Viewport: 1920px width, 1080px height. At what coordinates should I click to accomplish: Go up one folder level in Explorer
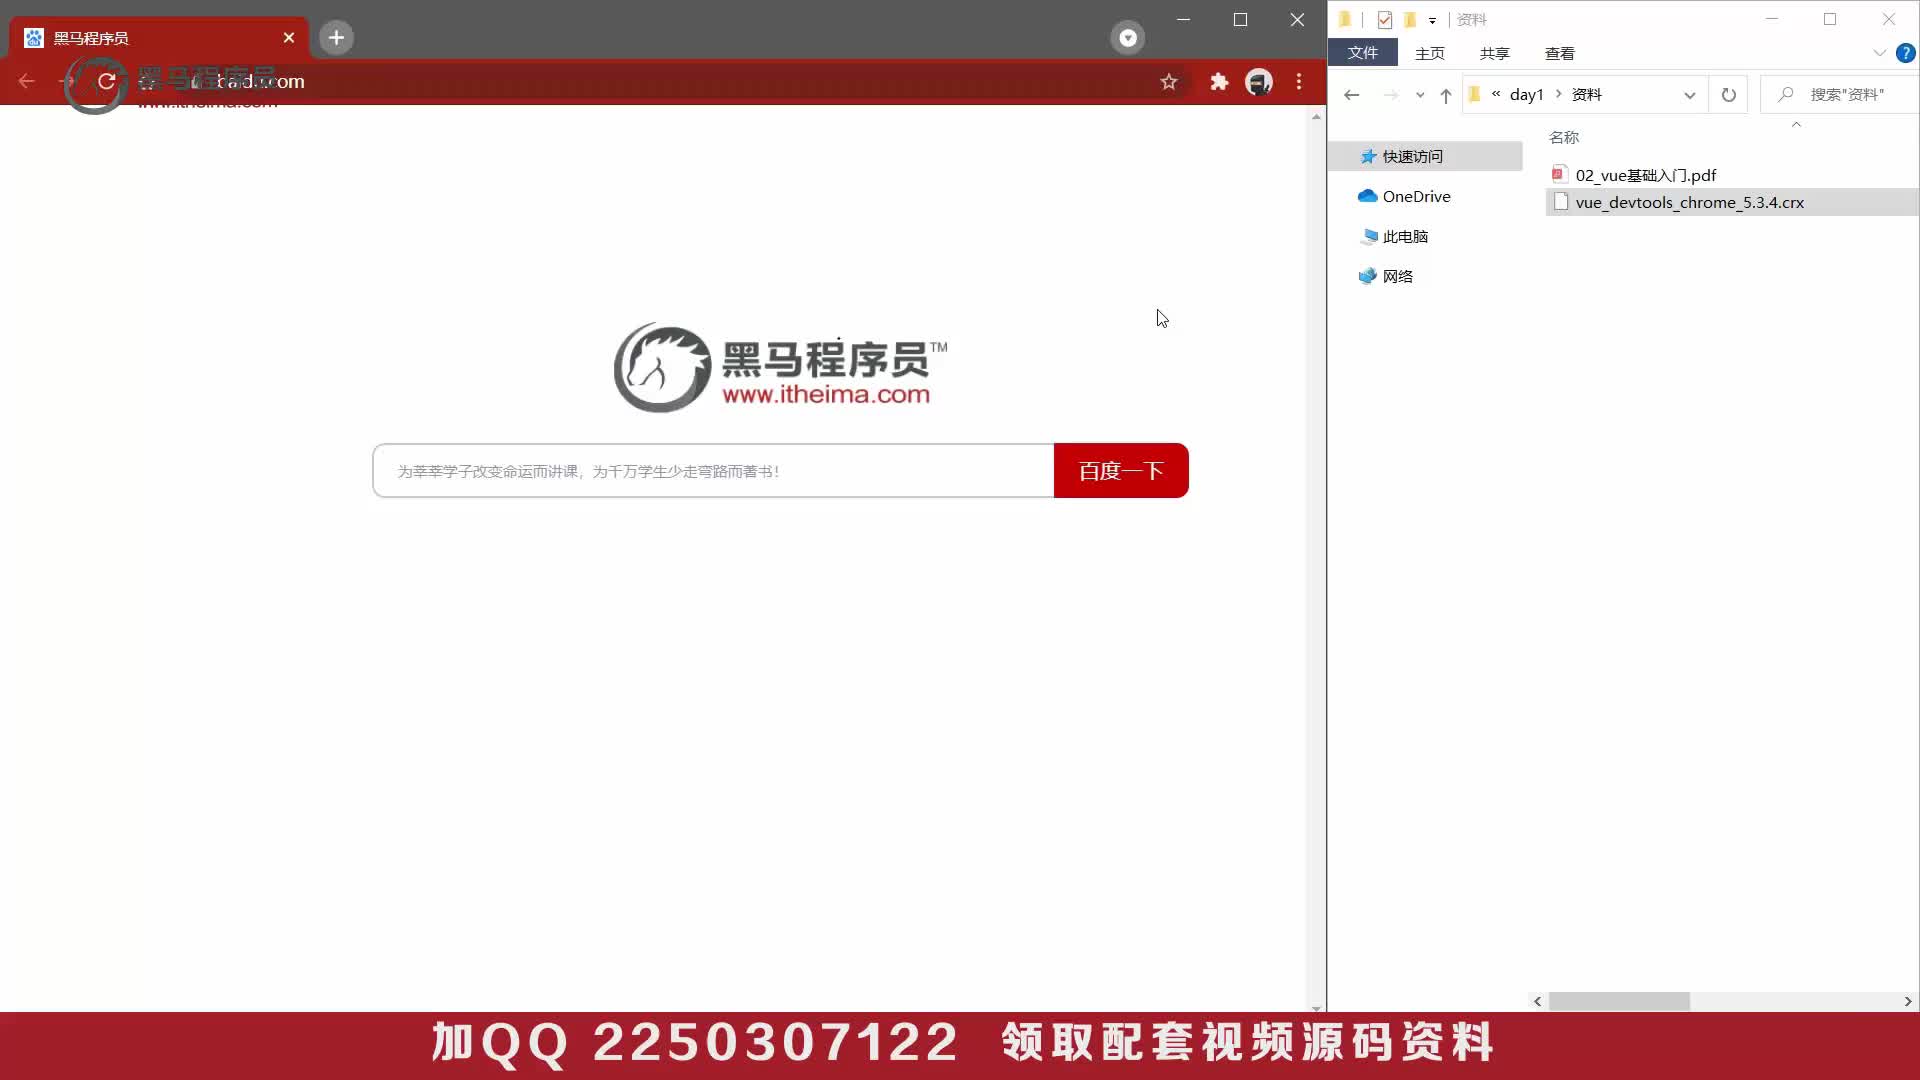click(x=1446, y=95)
